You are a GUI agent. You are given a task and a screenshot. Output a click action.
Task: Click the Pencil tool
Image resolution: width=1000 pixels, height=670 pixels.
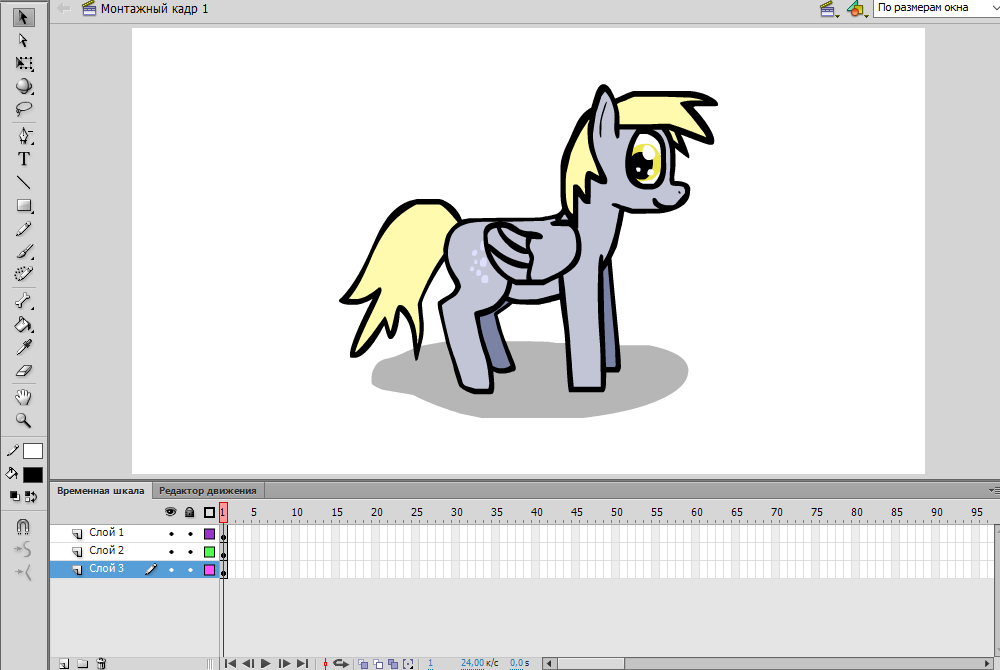tap(24, 229)
